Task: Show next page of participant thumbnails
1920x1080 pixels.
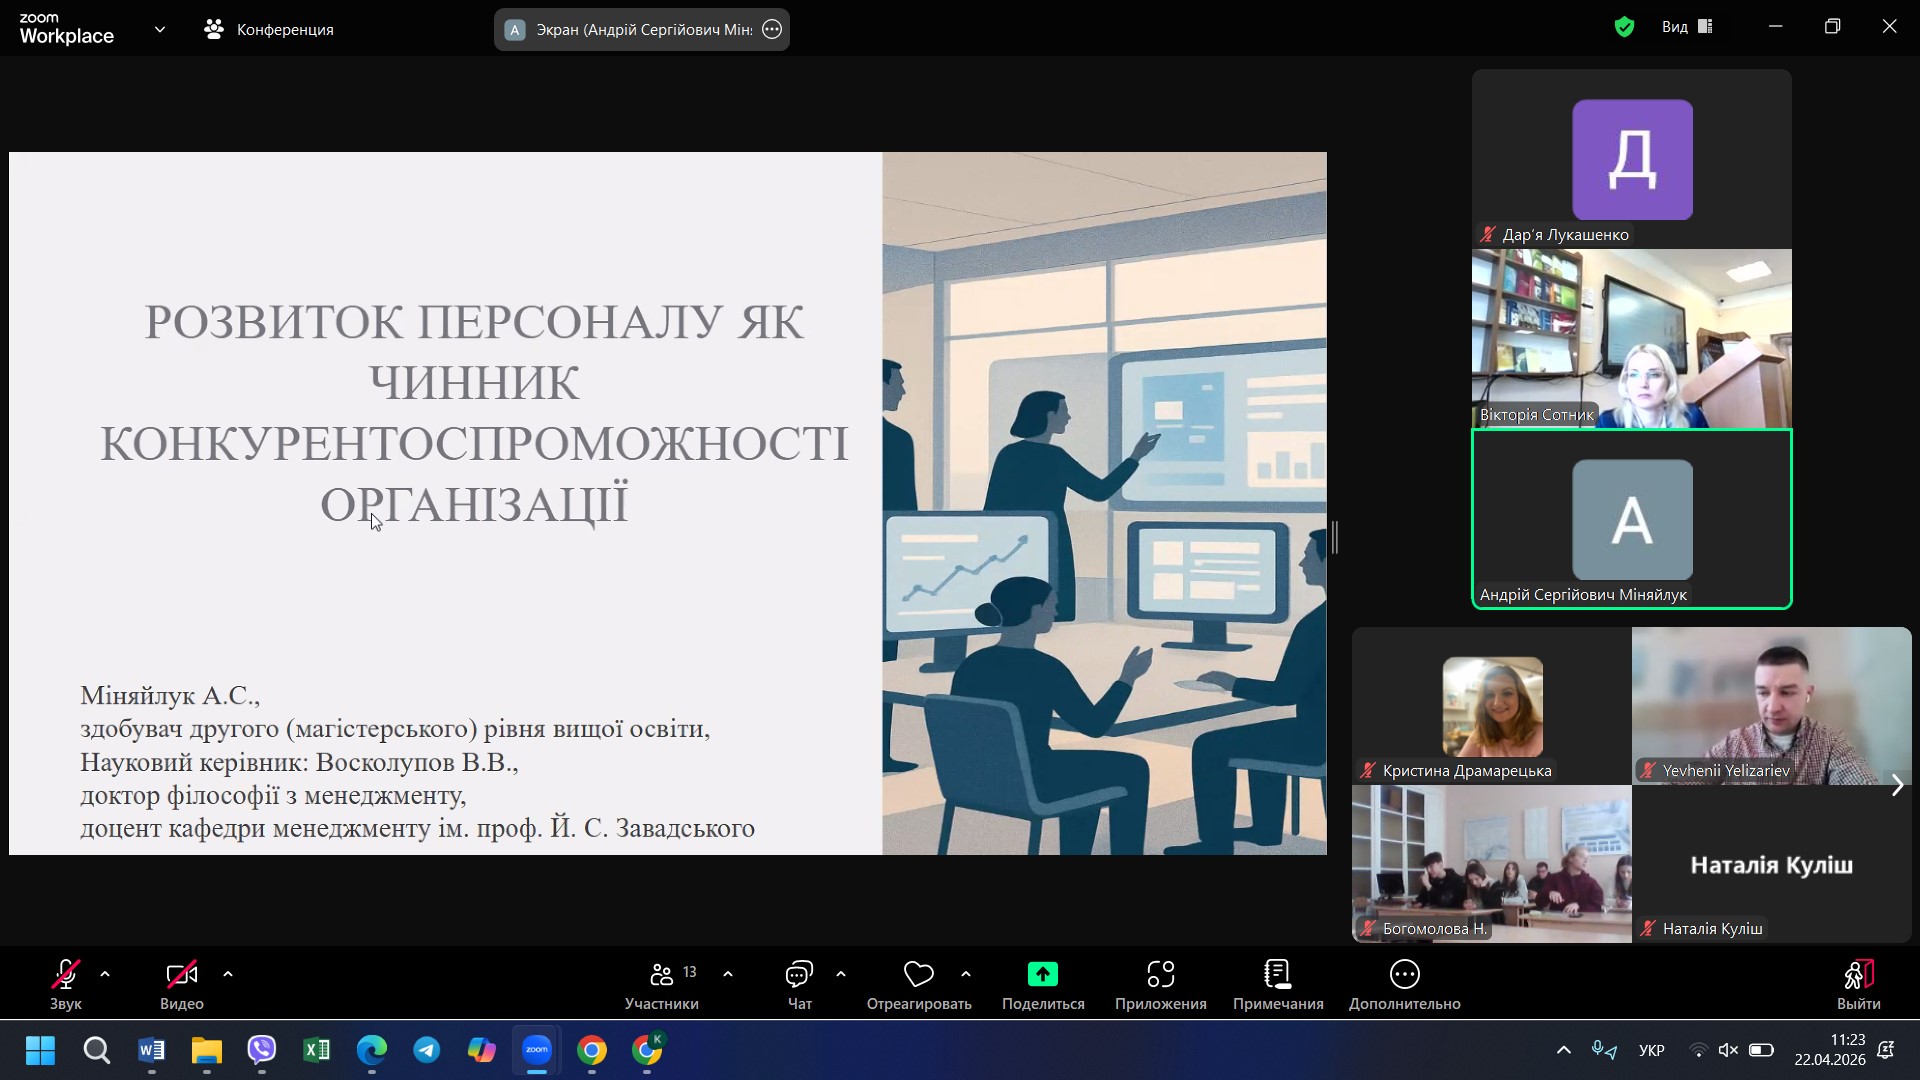Action: [x=1897, y=785]
